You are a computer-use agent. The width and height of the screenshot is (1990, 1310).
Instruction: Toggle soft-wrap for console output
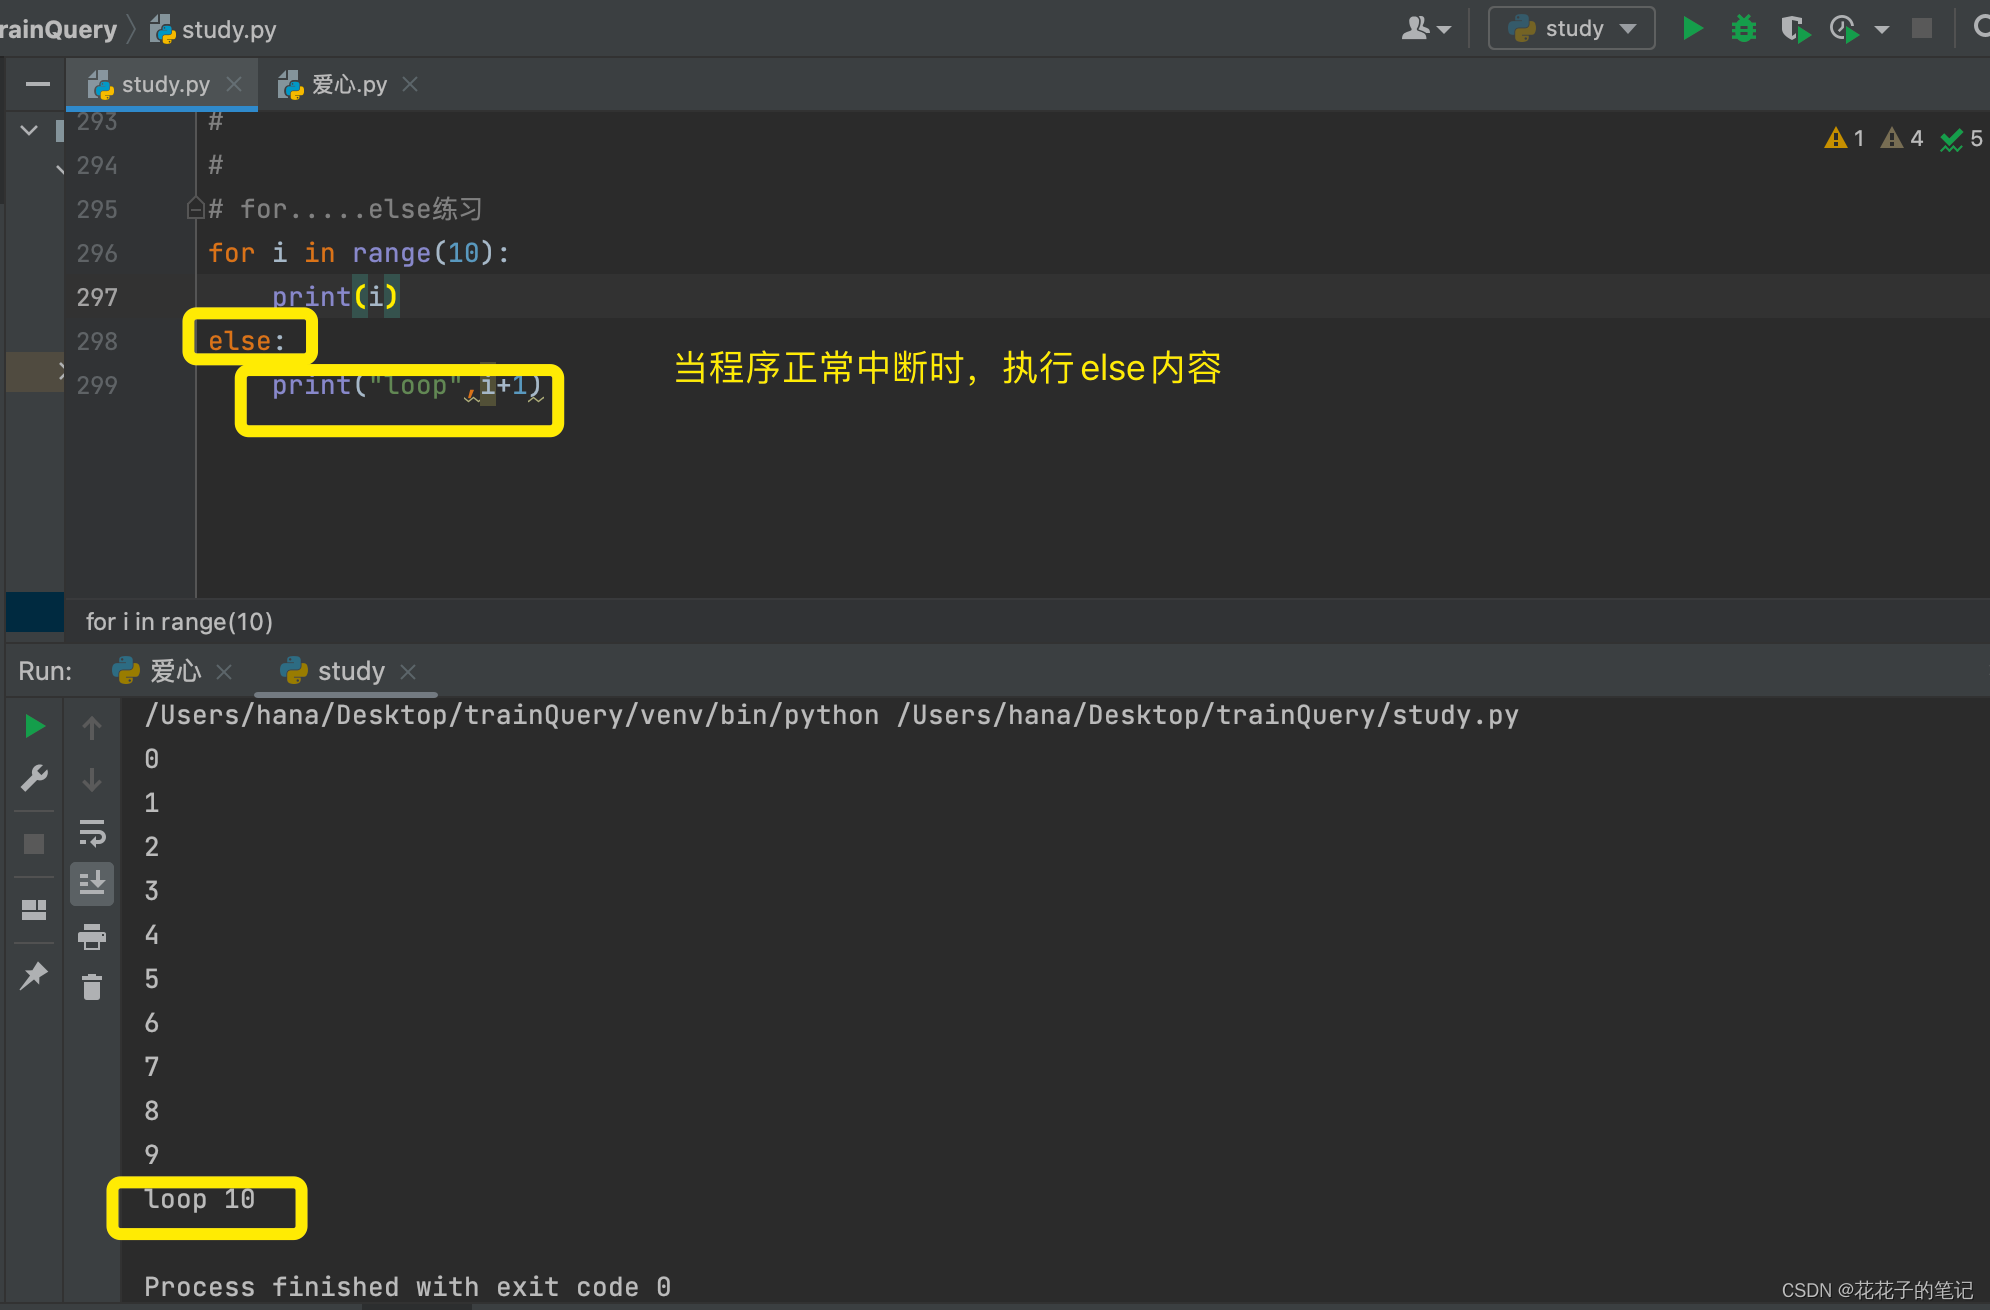tap(92, 832)
